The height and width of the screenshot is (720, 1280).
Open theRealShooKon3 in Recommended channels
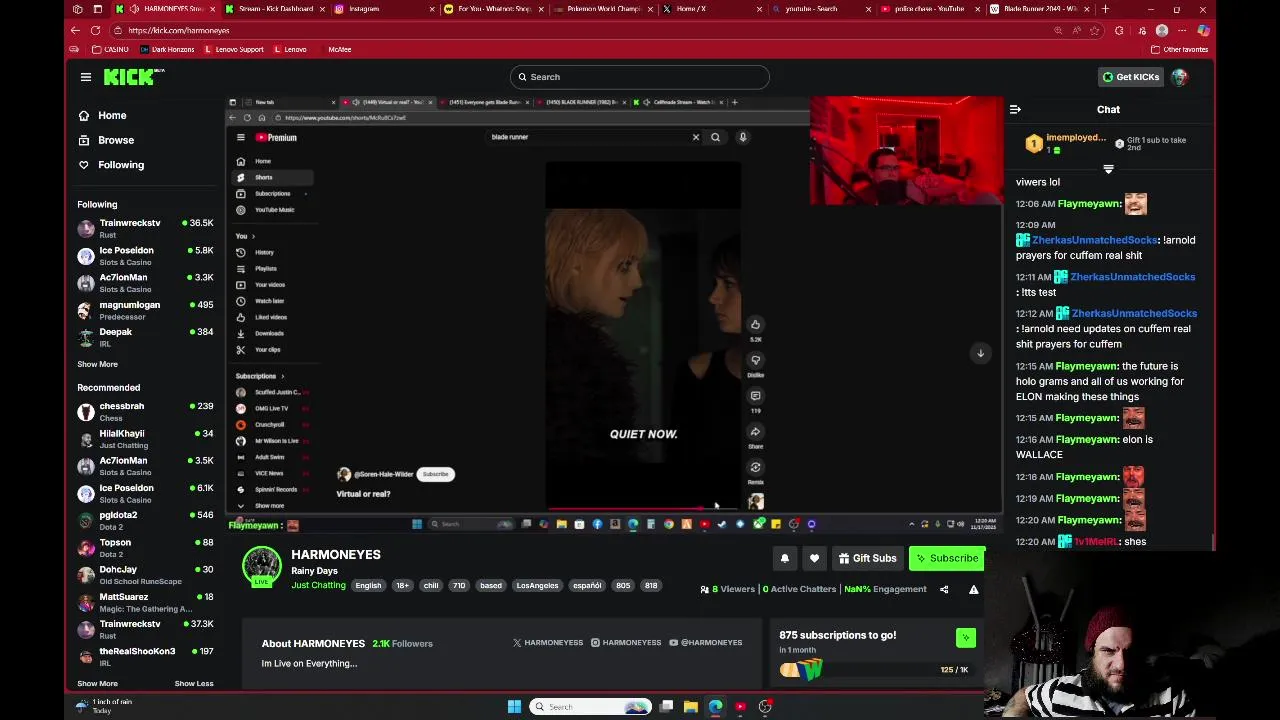[x=146, y=656]
